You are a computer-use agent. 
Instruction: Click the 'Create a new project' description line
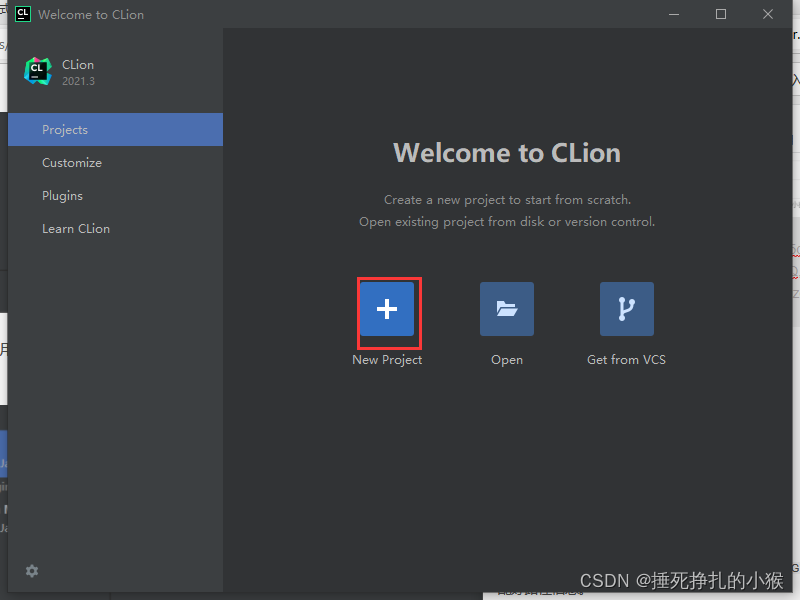pos(507,200)
